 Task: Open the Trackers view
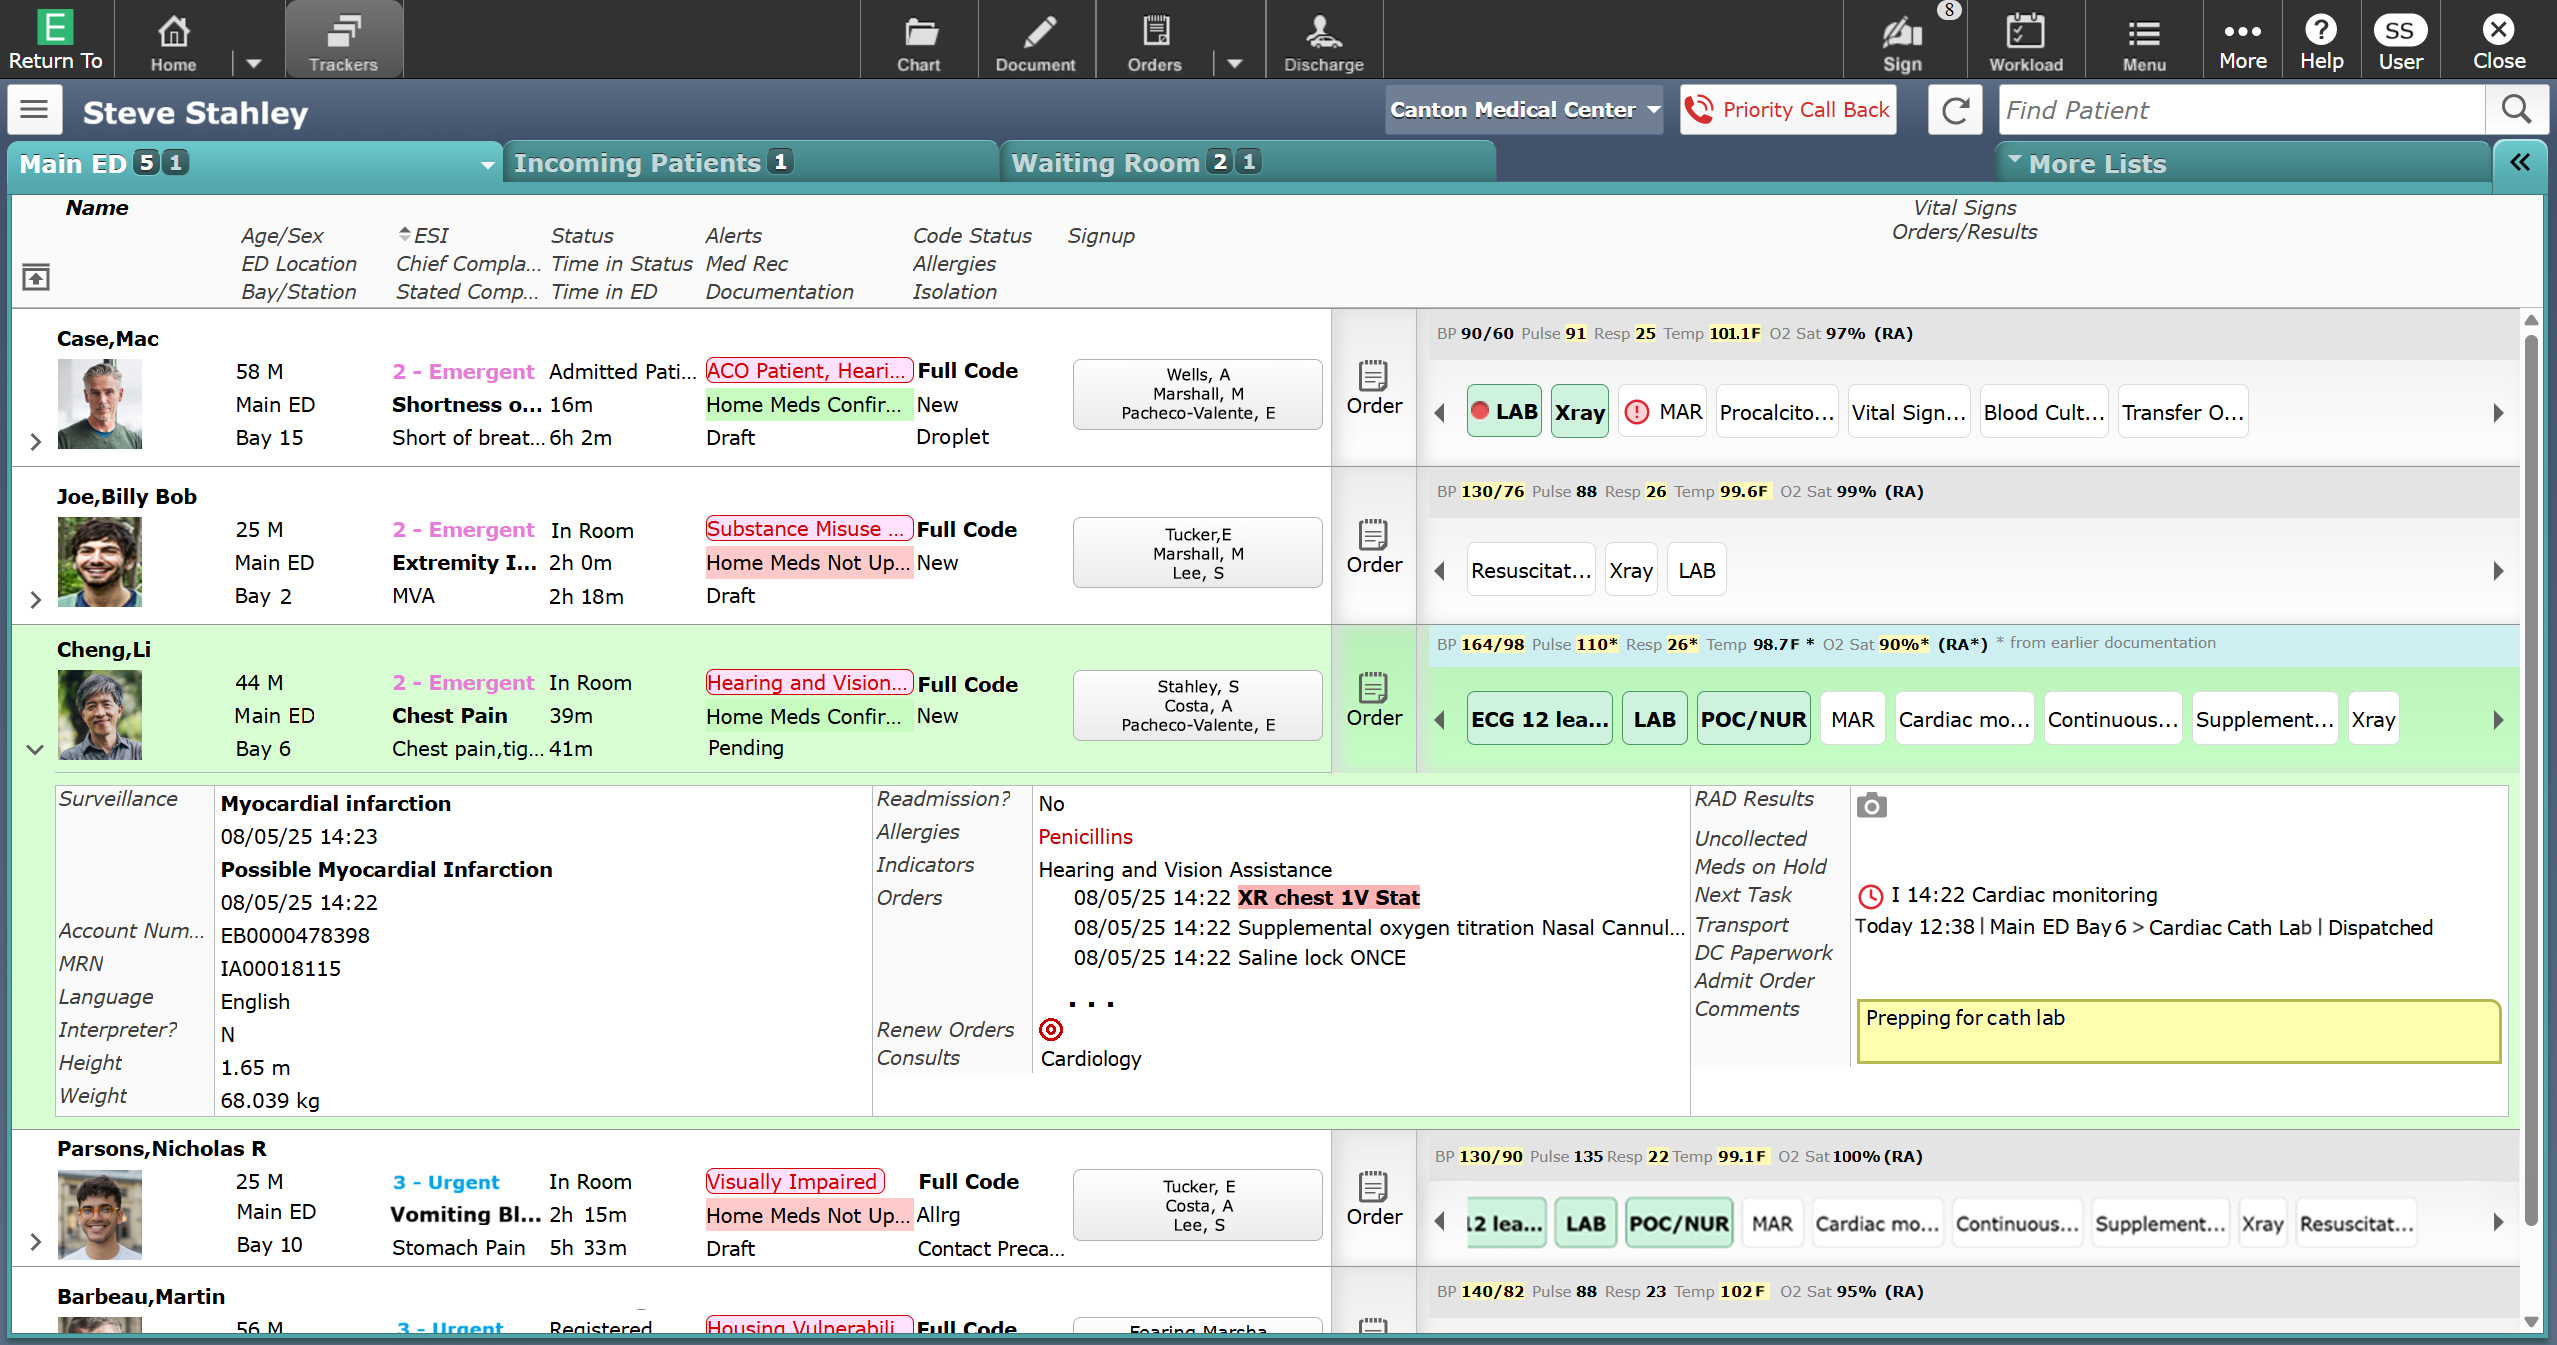click(x=343, y=40)
